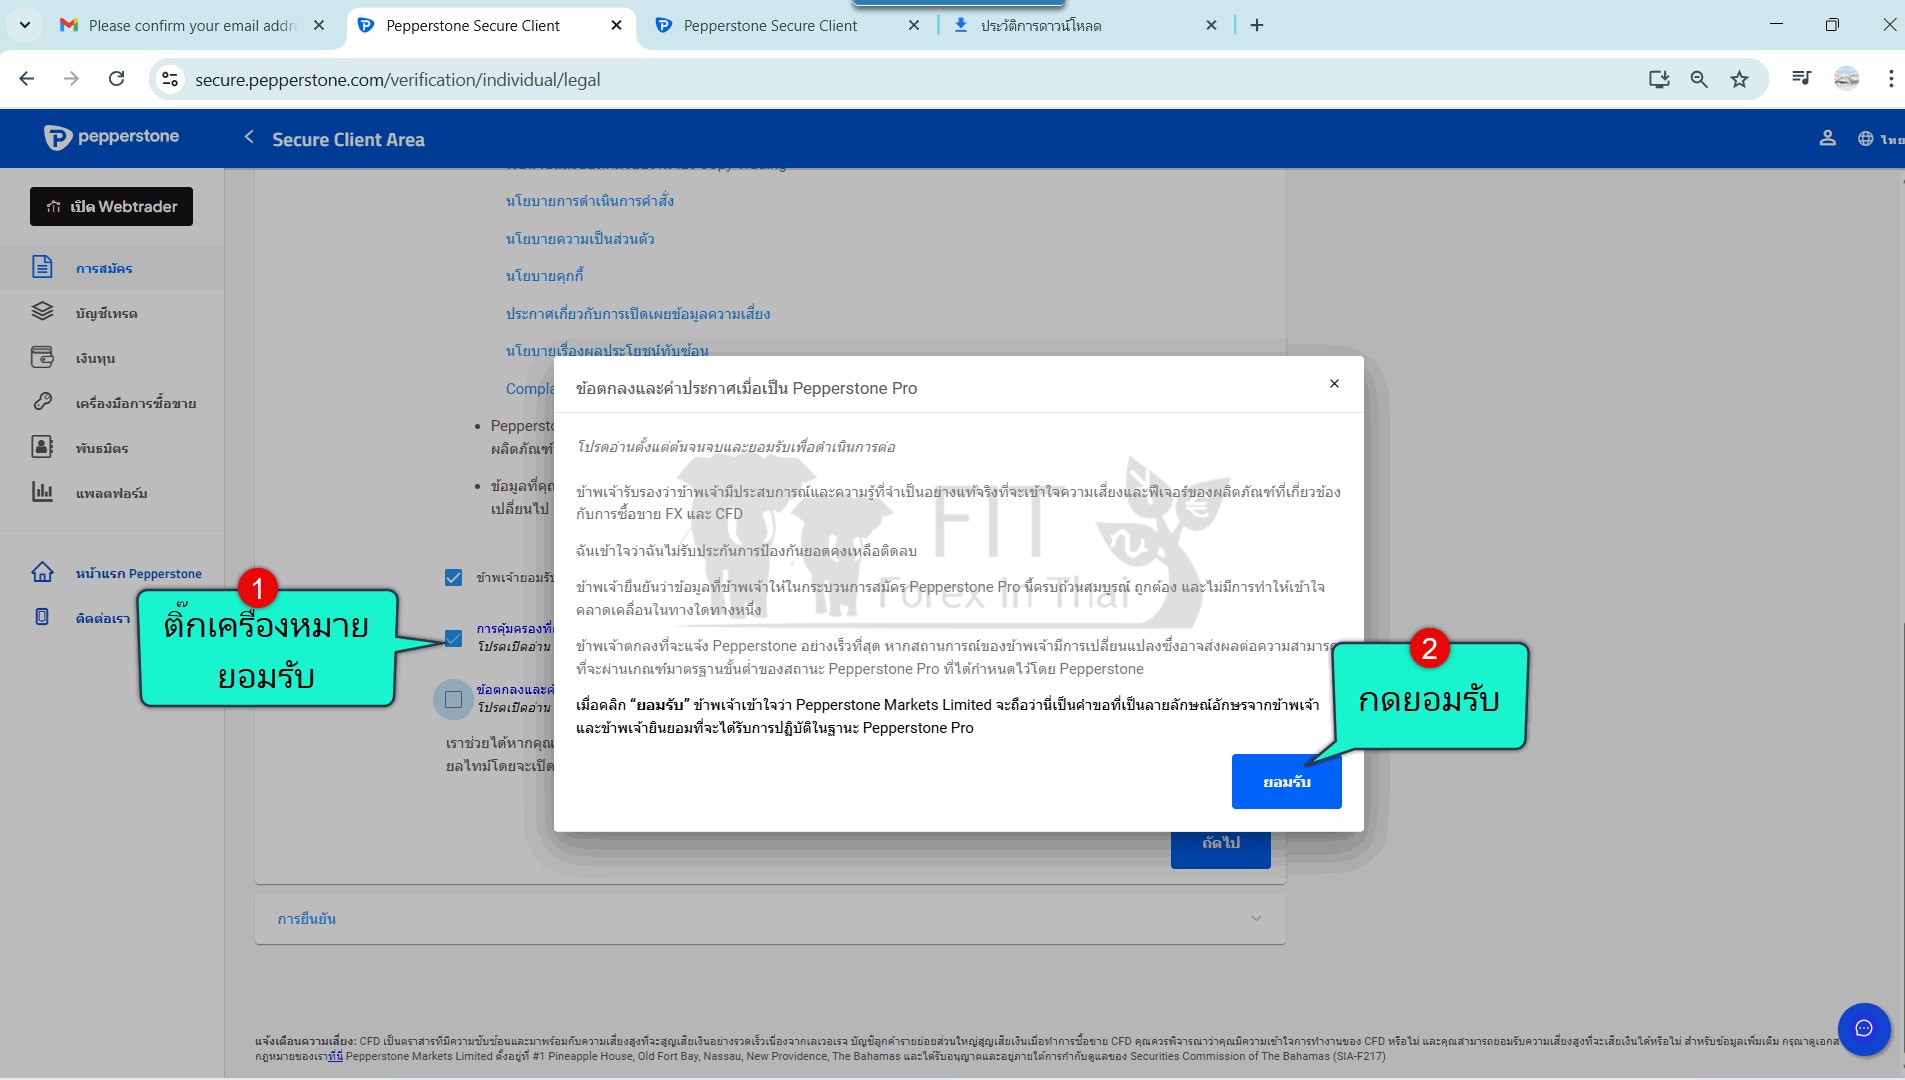
Task: Select the การสมัคร application document icon
Action: [x=42, y=267]
